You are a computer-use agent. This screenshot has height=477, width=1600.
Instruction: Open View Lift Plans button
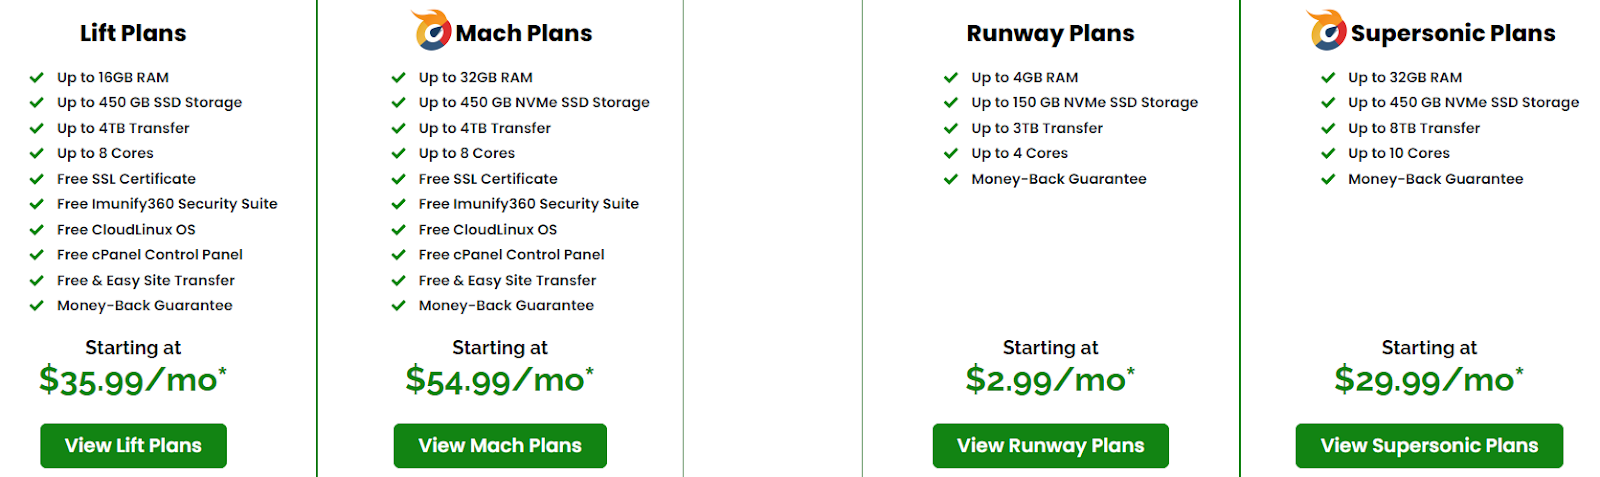[133, 445]
